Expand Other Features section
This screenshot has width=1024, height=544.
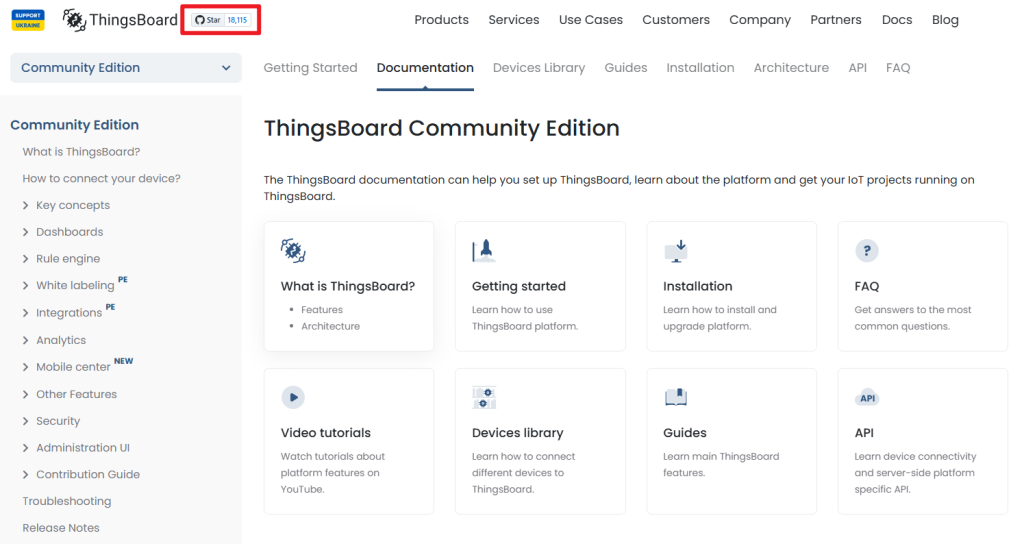(x=25, y=394)
